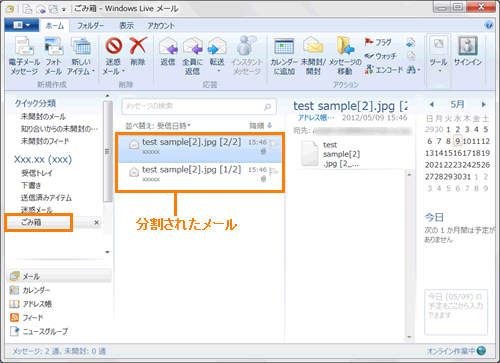Open the Find dropdown in ribbon
This screenshot has width=500, height=363.
click(414, 70)
